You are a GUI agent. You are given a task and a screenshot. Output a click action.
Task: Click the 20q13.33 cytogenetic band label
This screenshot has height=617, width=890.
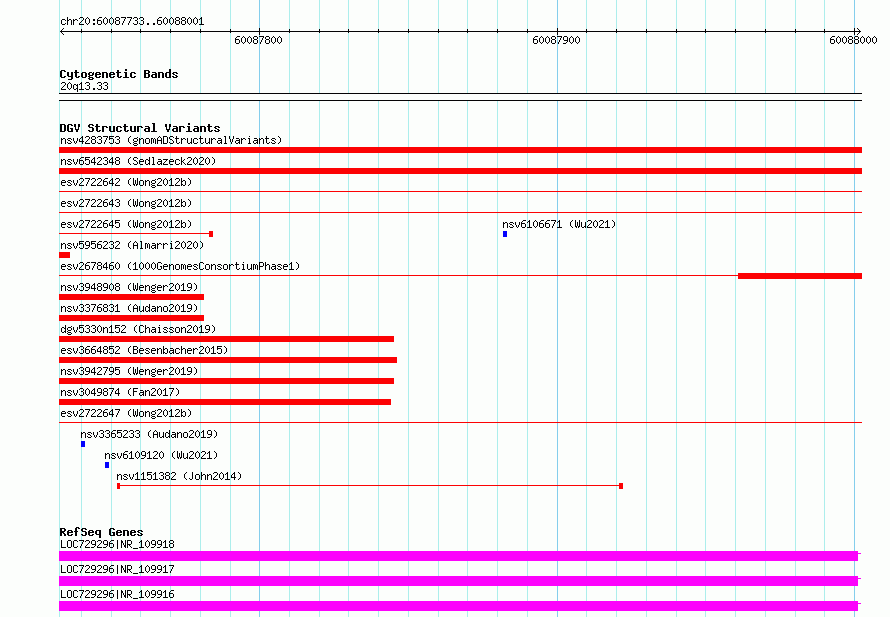(x=84, y=86)
